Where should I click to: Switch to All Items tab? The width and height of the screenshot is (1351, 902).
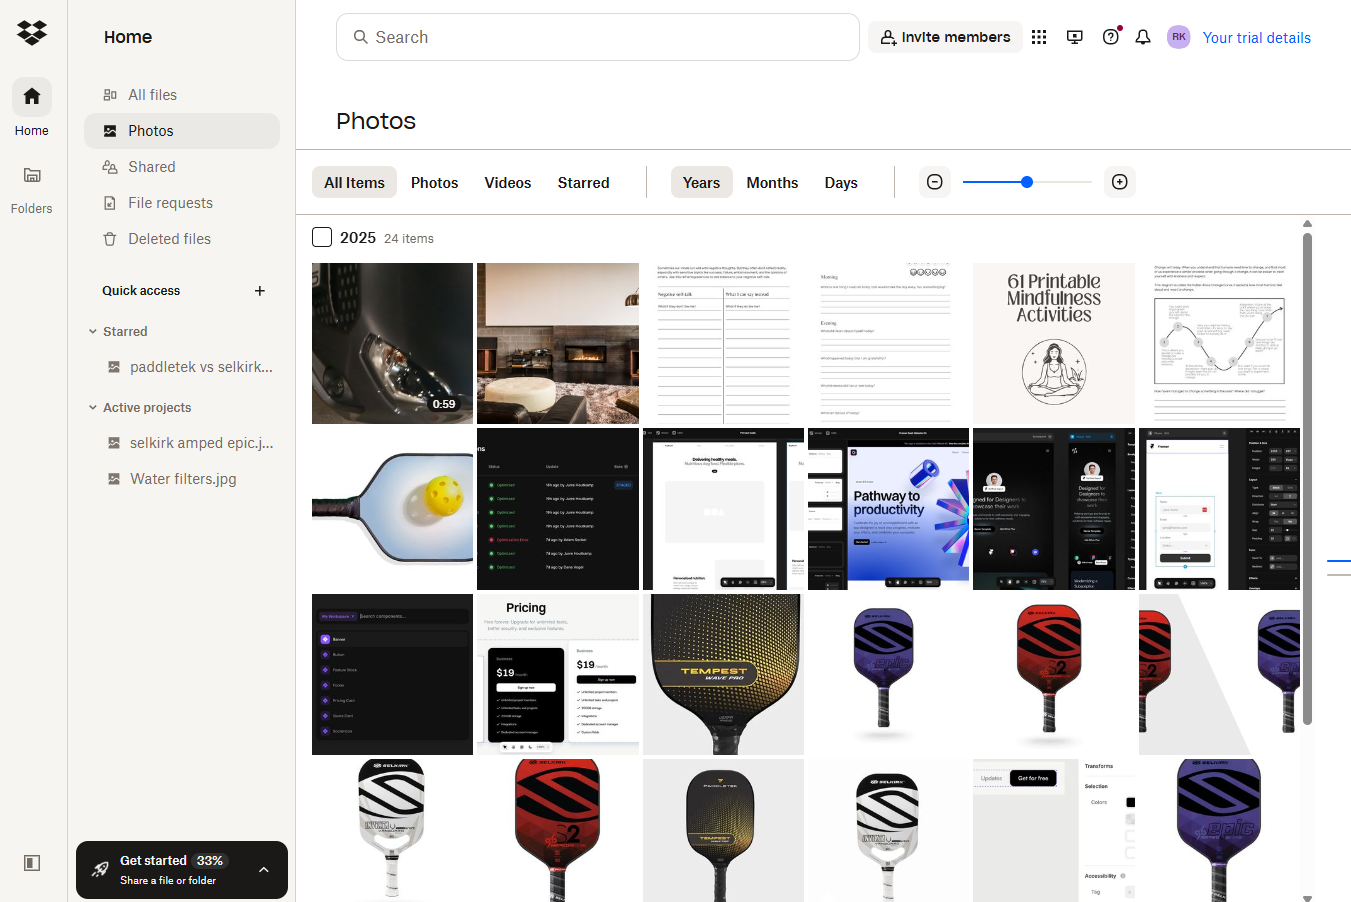click(x=354, y=182)
